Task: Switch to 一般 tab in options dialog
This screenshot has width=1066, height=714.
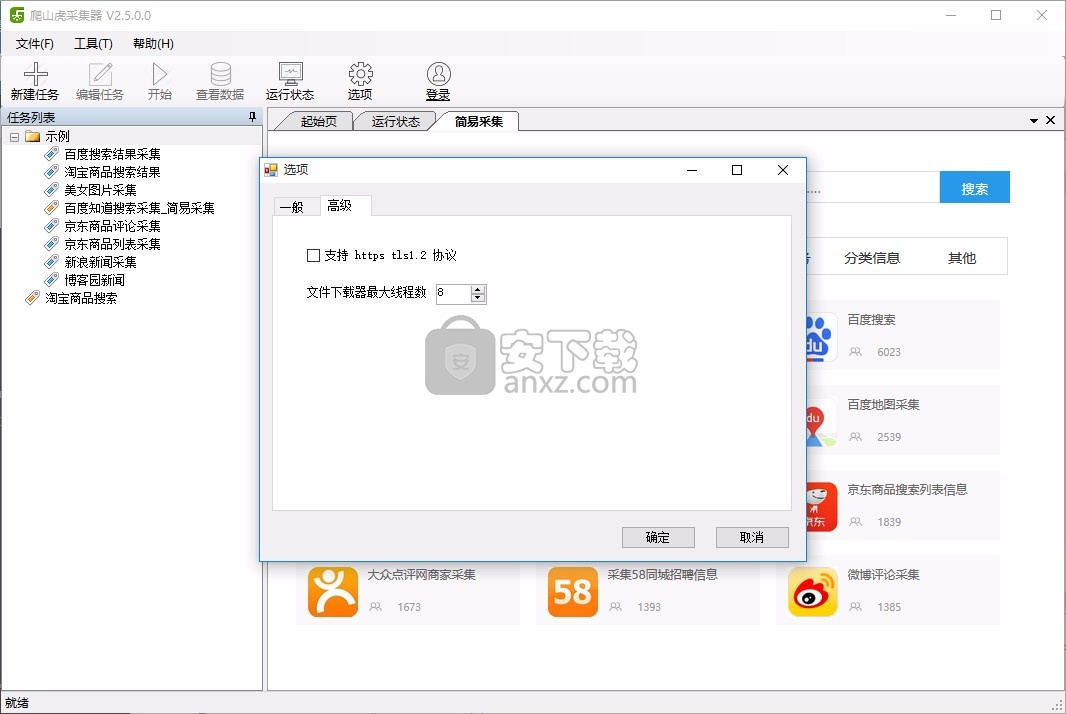Action: (x=292, y=207)
